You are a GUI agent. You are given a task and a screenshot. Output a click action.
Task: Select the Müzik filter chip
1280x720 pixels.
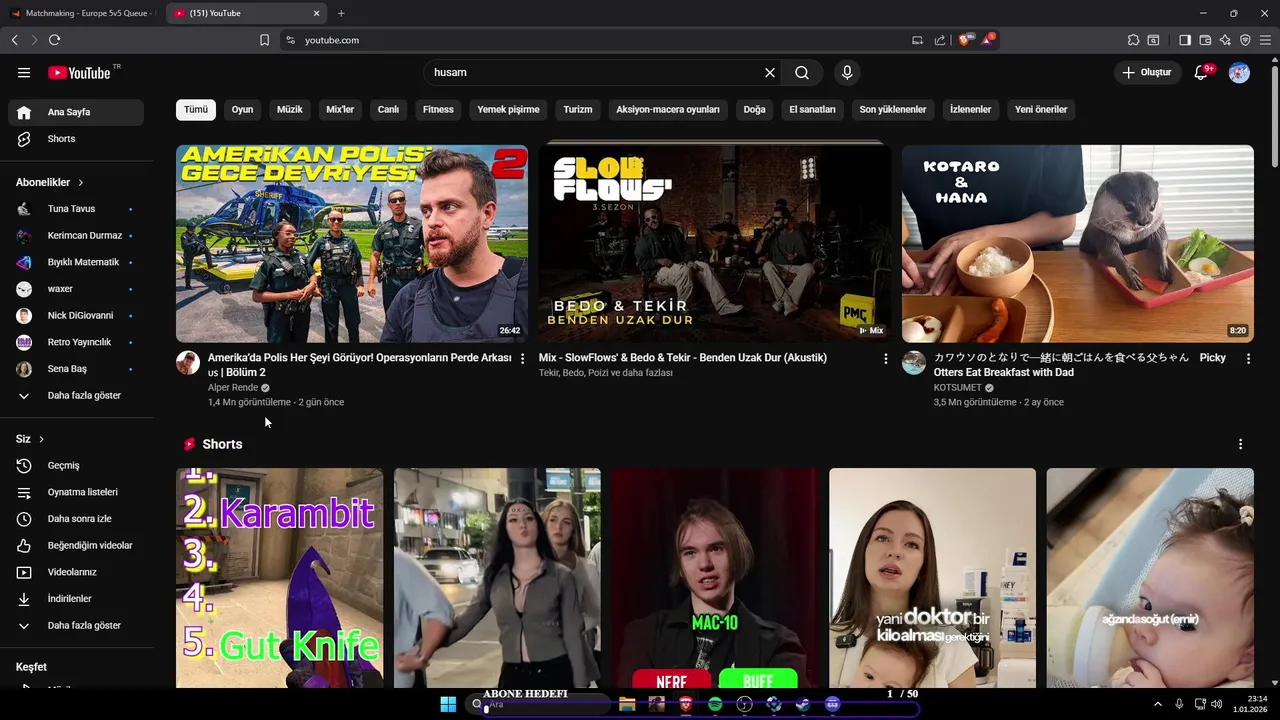[290, 109]
